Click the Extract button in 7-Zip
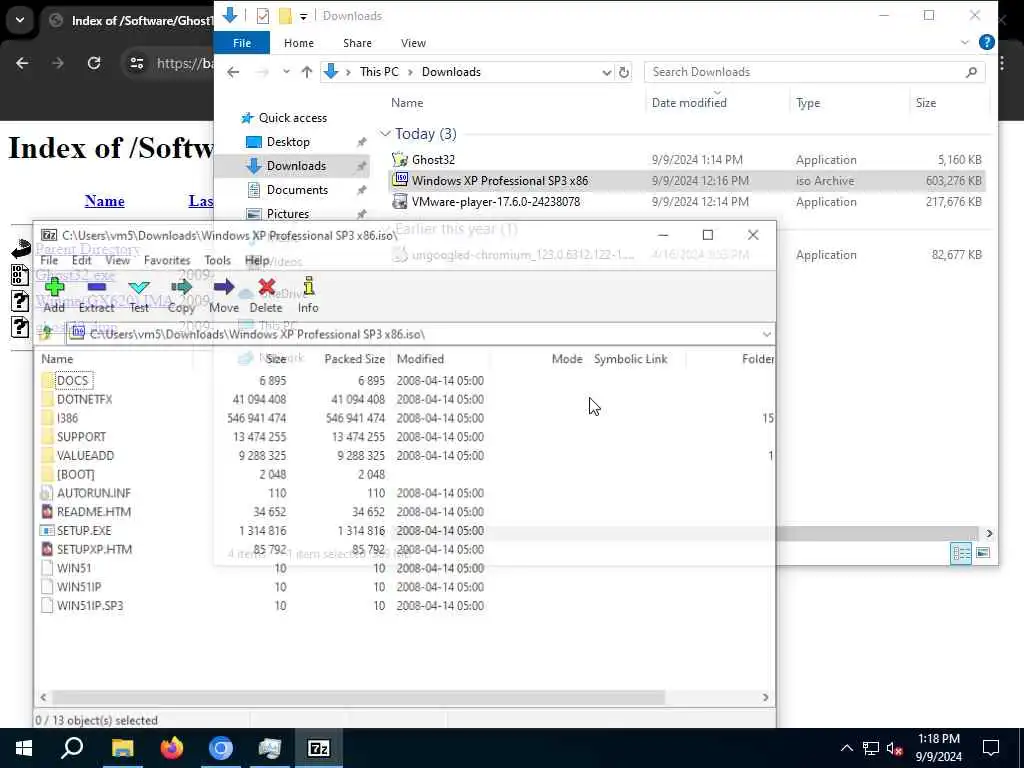Viewport: 1024px width, 768px height. [96, 294]
